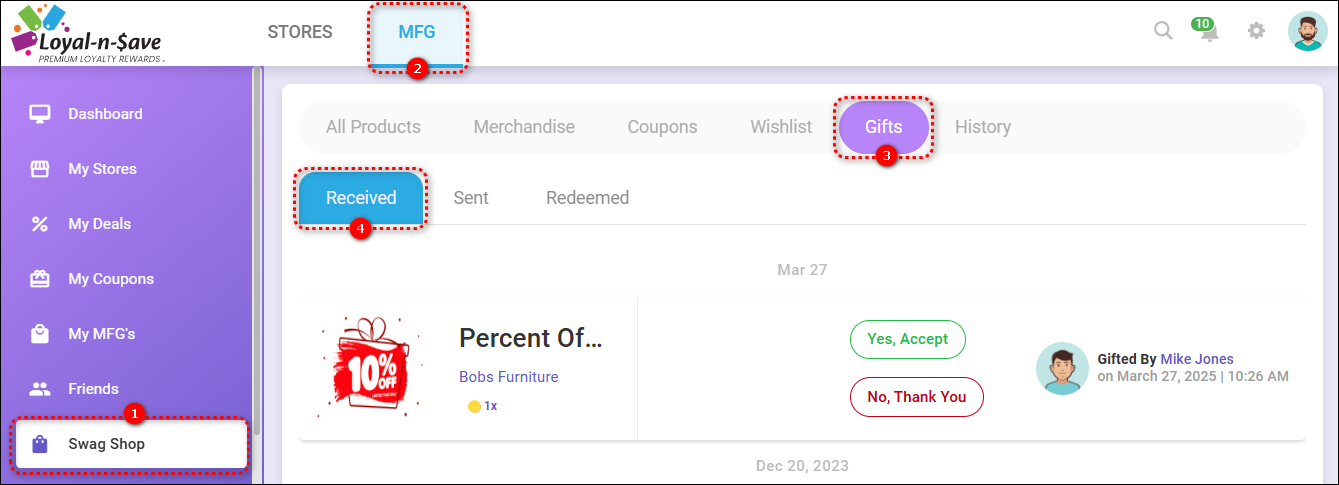Click the search magnifier icon
The width and height of the screenshot is (1339, 485).
pos(1163,31)
